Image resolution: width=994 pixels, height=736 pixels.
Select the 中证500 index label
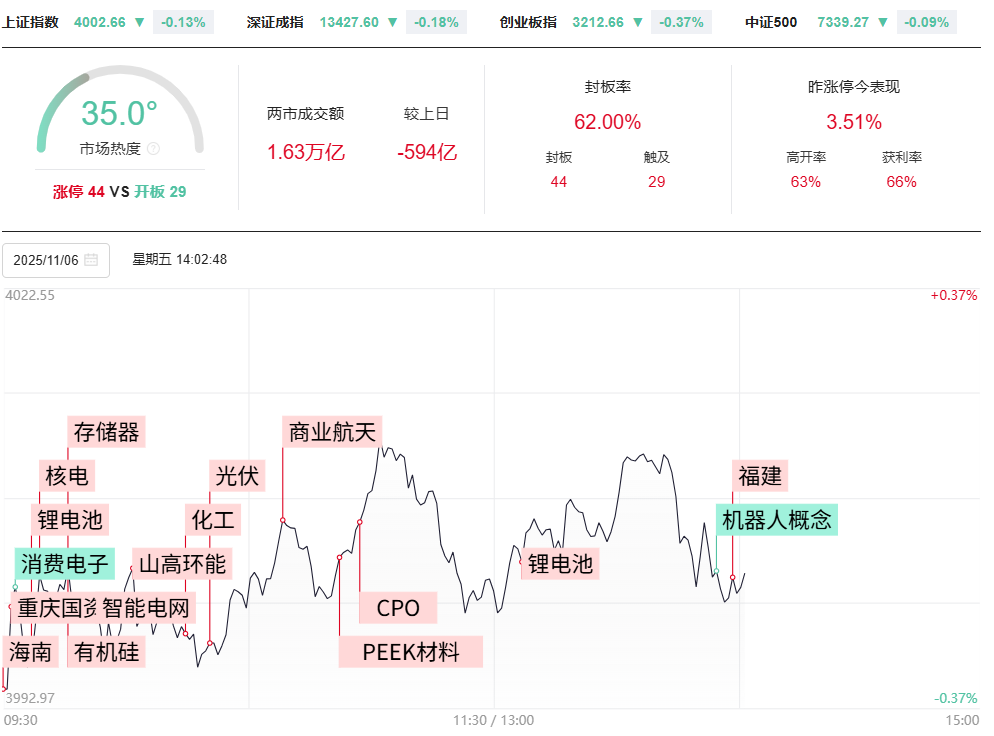coord(772,22)
